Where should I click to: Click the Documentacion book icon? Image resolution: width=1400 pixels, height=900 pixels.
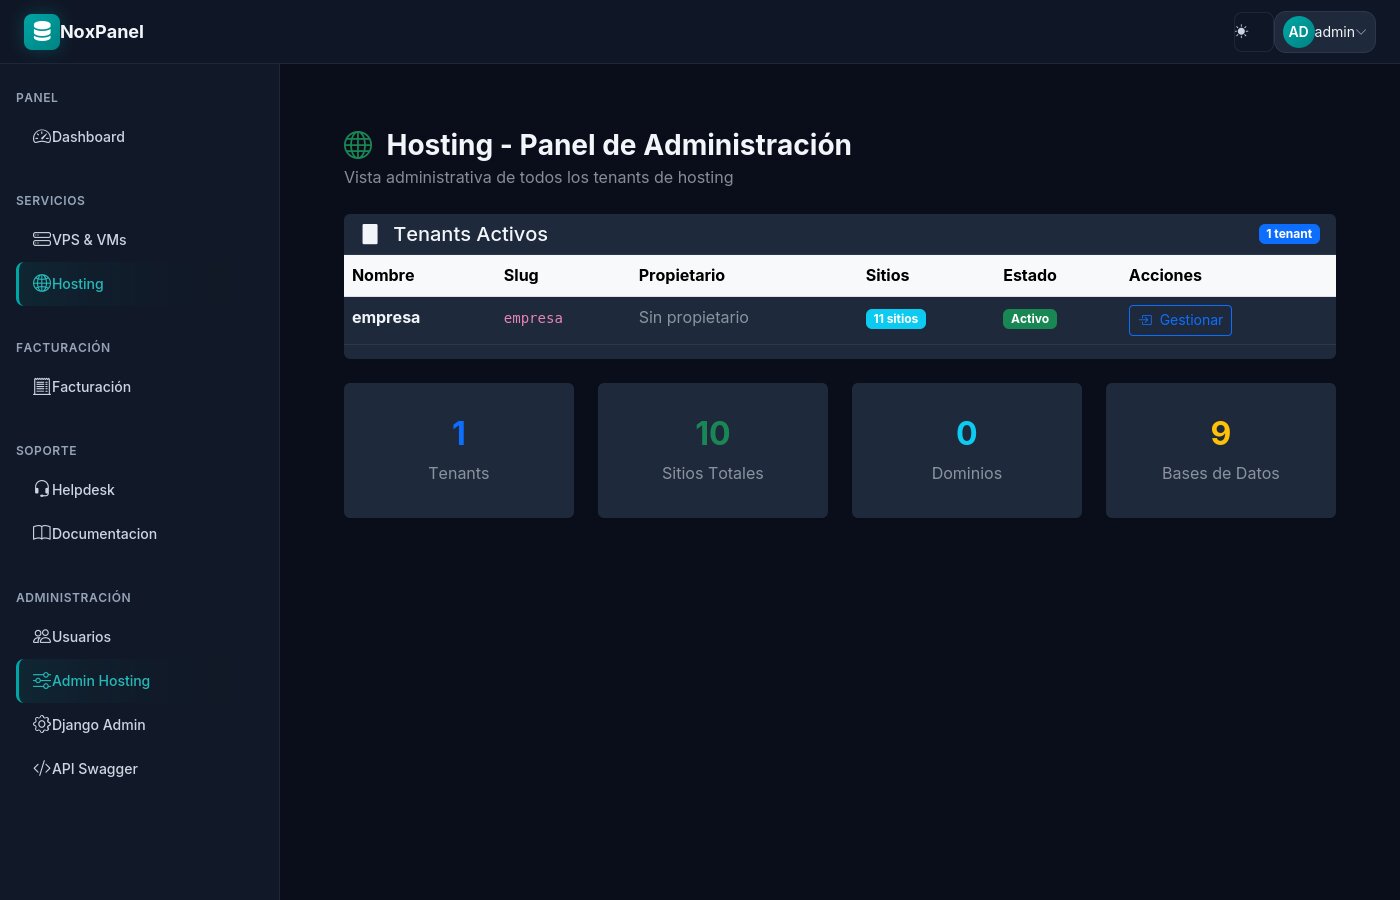(42, 534)
